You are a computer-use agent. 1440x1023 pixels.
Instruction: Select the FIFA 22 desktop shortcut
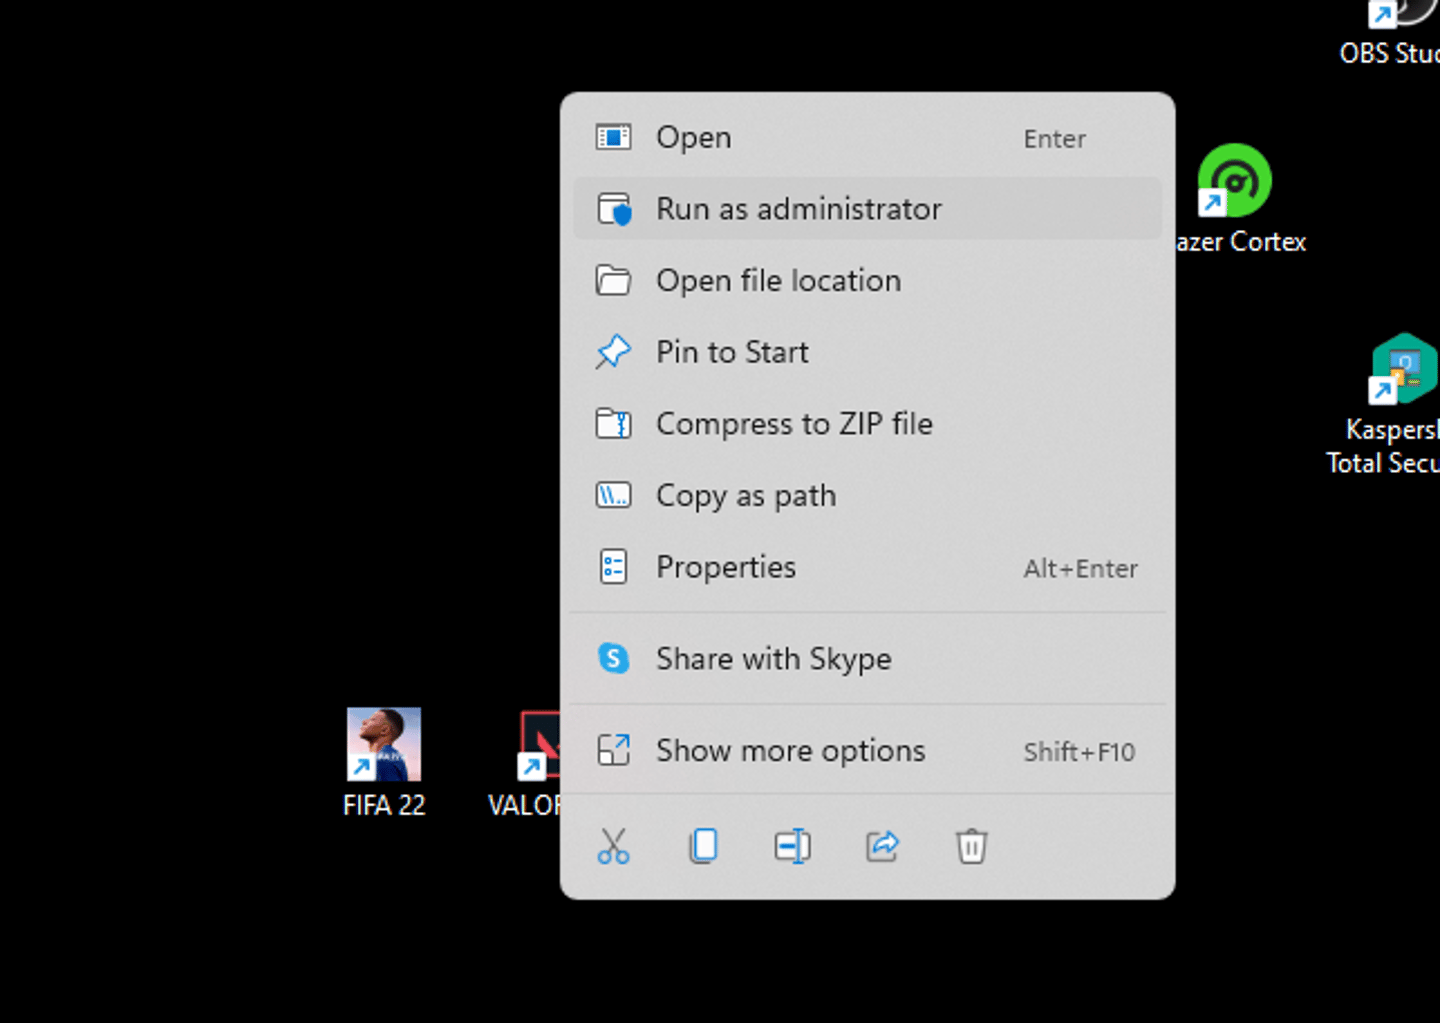click(x=384, y=763)
